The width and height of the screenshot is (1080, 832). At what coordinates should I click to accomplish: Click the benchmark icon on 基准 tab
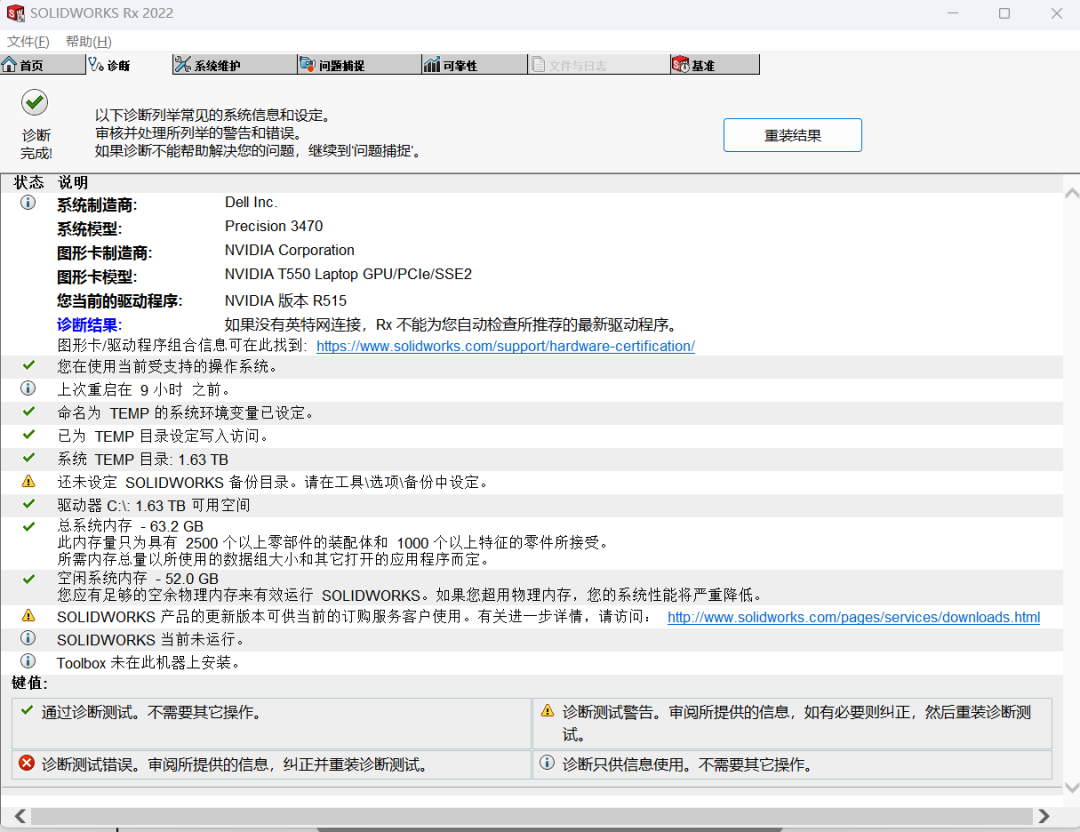(x=681, y=65)
